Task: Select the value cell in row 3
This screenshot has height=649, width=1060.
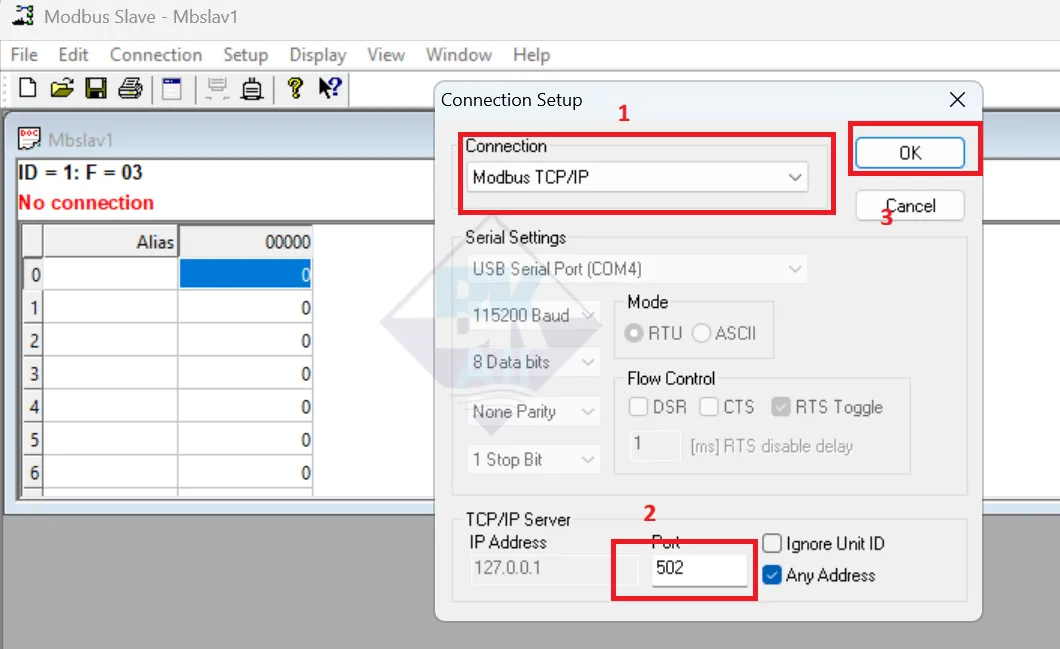Action: click(x=245, y=374)
